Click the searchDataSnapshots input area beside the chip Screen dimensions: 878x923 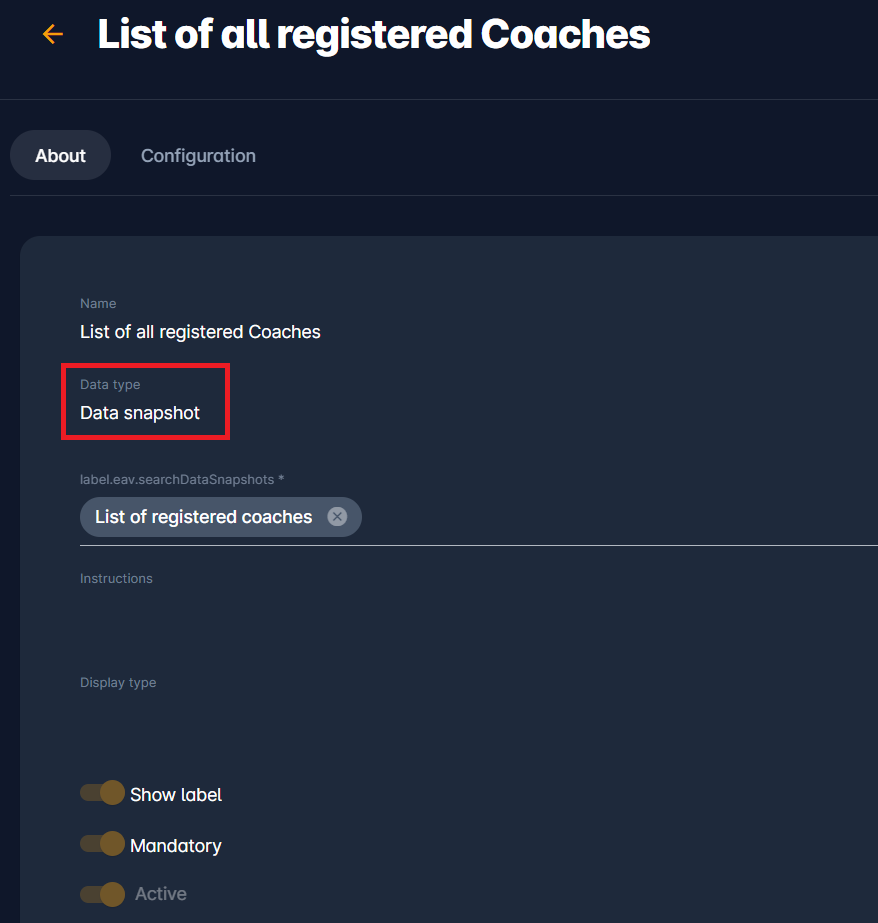tap(600, 518)
